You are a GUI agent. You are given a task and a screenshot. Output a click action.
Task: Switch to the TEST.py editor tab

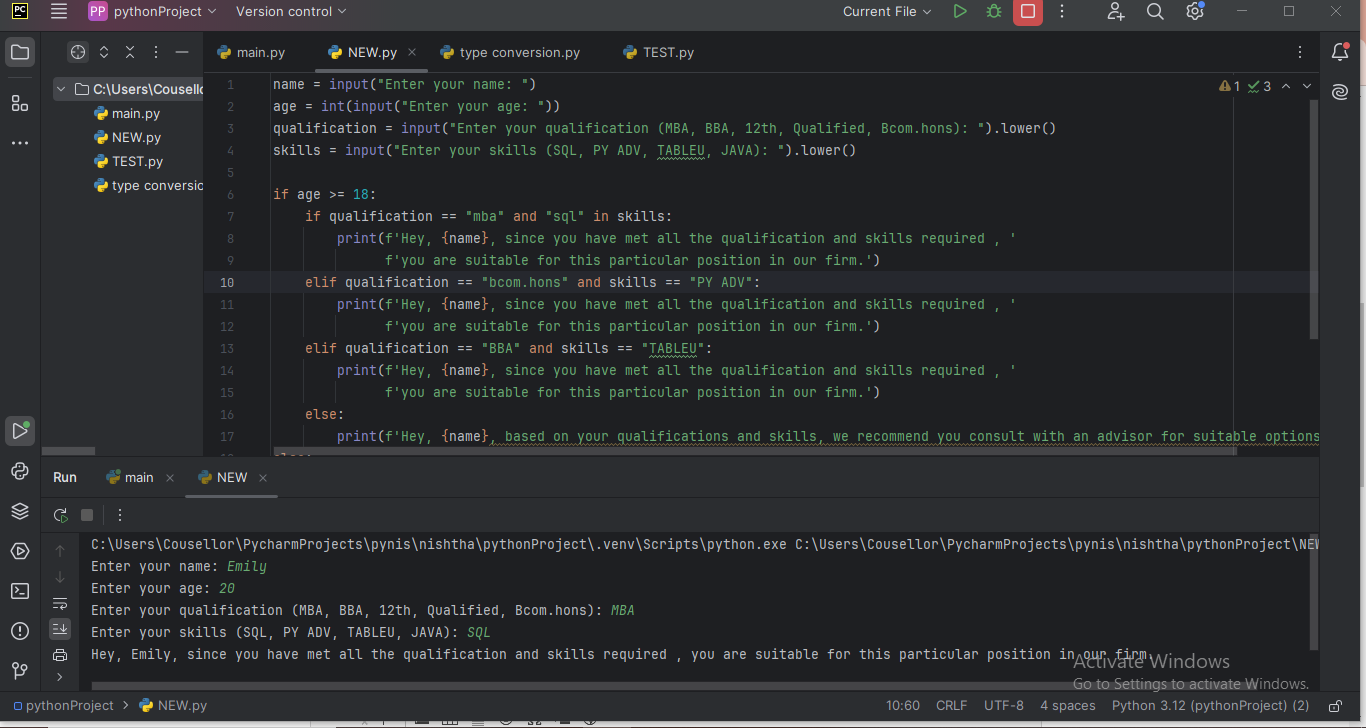click(x=658, y=52)
